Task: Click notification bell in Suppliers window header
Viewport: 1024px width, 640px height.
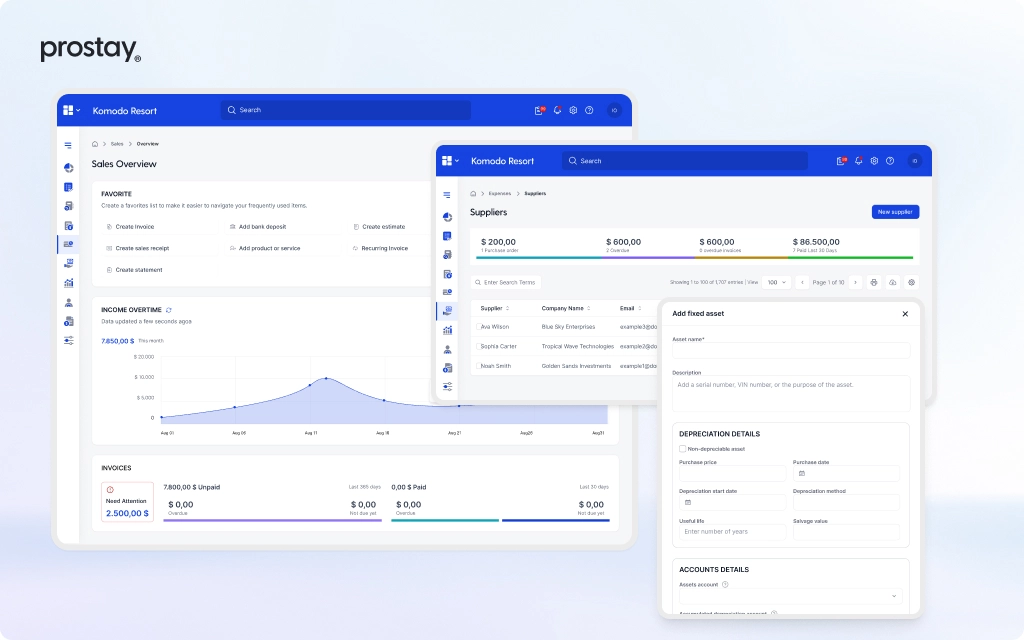Action: tap(859, 161)
